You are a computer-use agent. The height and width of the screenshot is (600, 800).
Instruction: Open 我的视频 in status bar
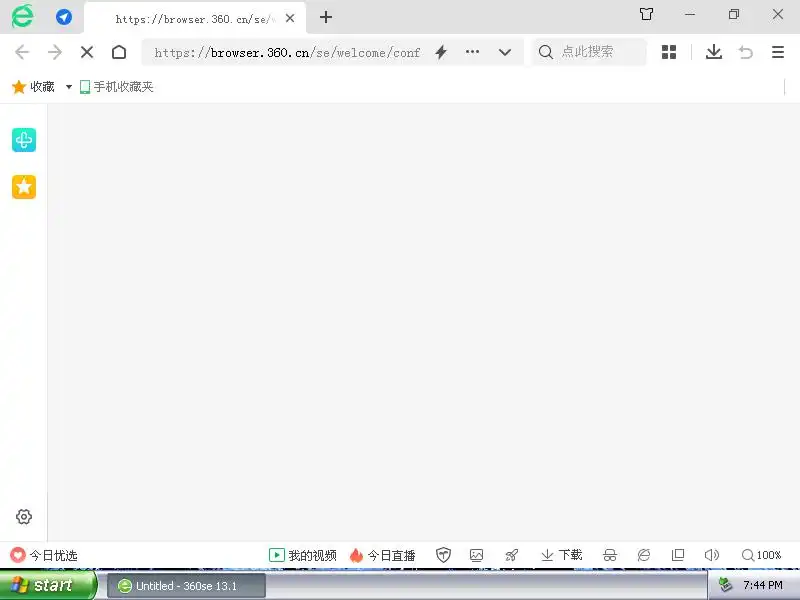(303, 555)
